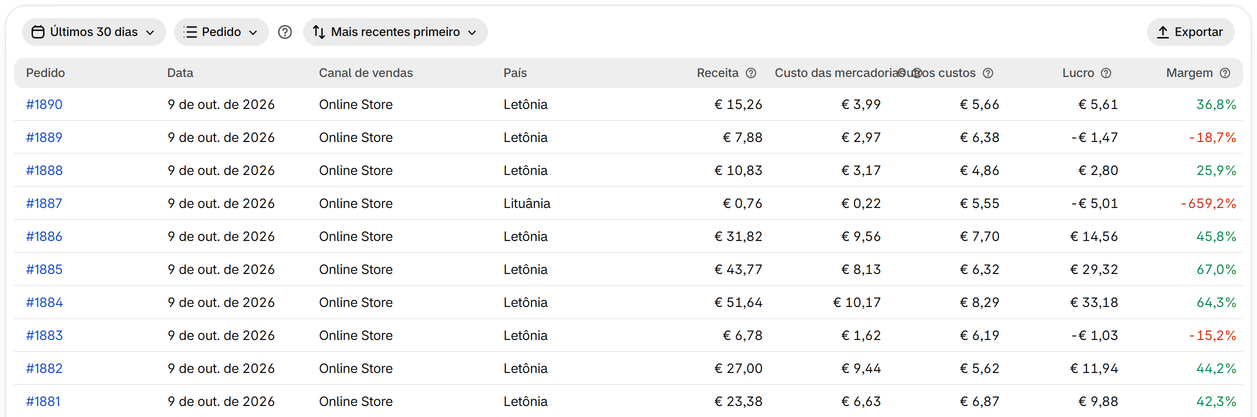Image resolution: width=1257 pixels, height=417 pixels.
Task: Open the Mais recentes primeiro sort dropdown
Action: (395, 32)
